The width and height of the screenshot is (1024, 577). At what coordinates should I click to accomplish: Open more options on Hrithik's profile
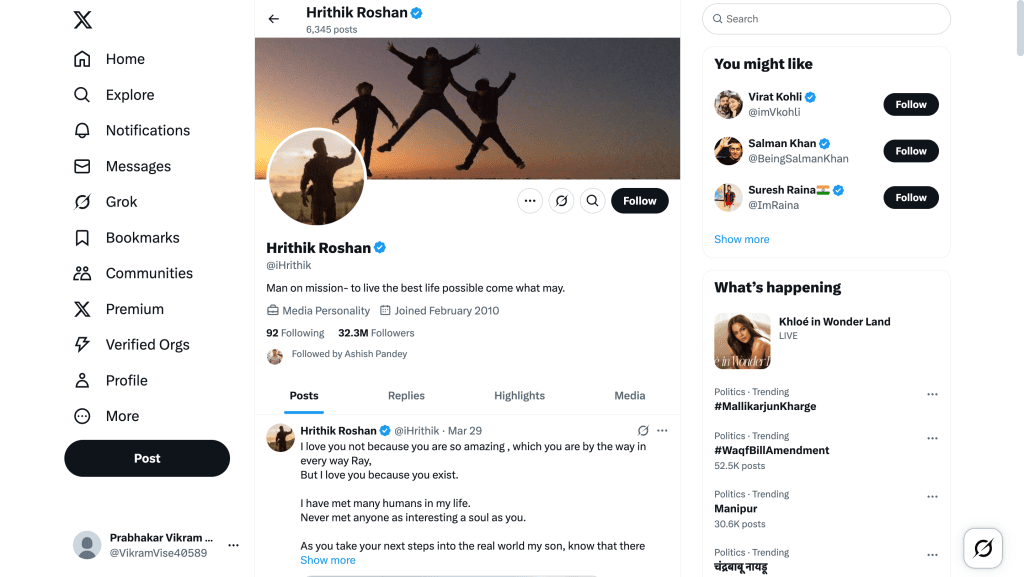click(530, 201)
